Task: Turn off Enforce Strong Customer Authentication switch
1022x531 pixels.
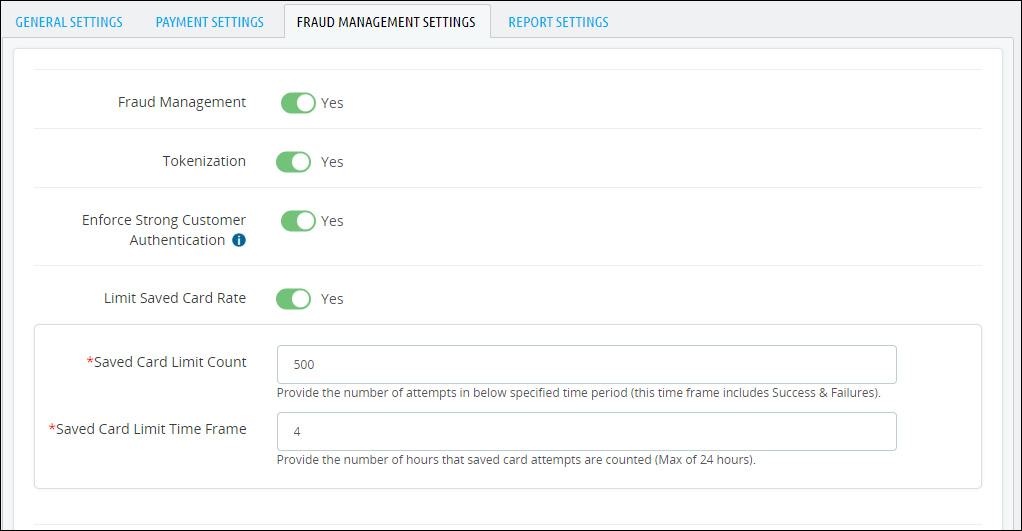Action: (297, 221)
